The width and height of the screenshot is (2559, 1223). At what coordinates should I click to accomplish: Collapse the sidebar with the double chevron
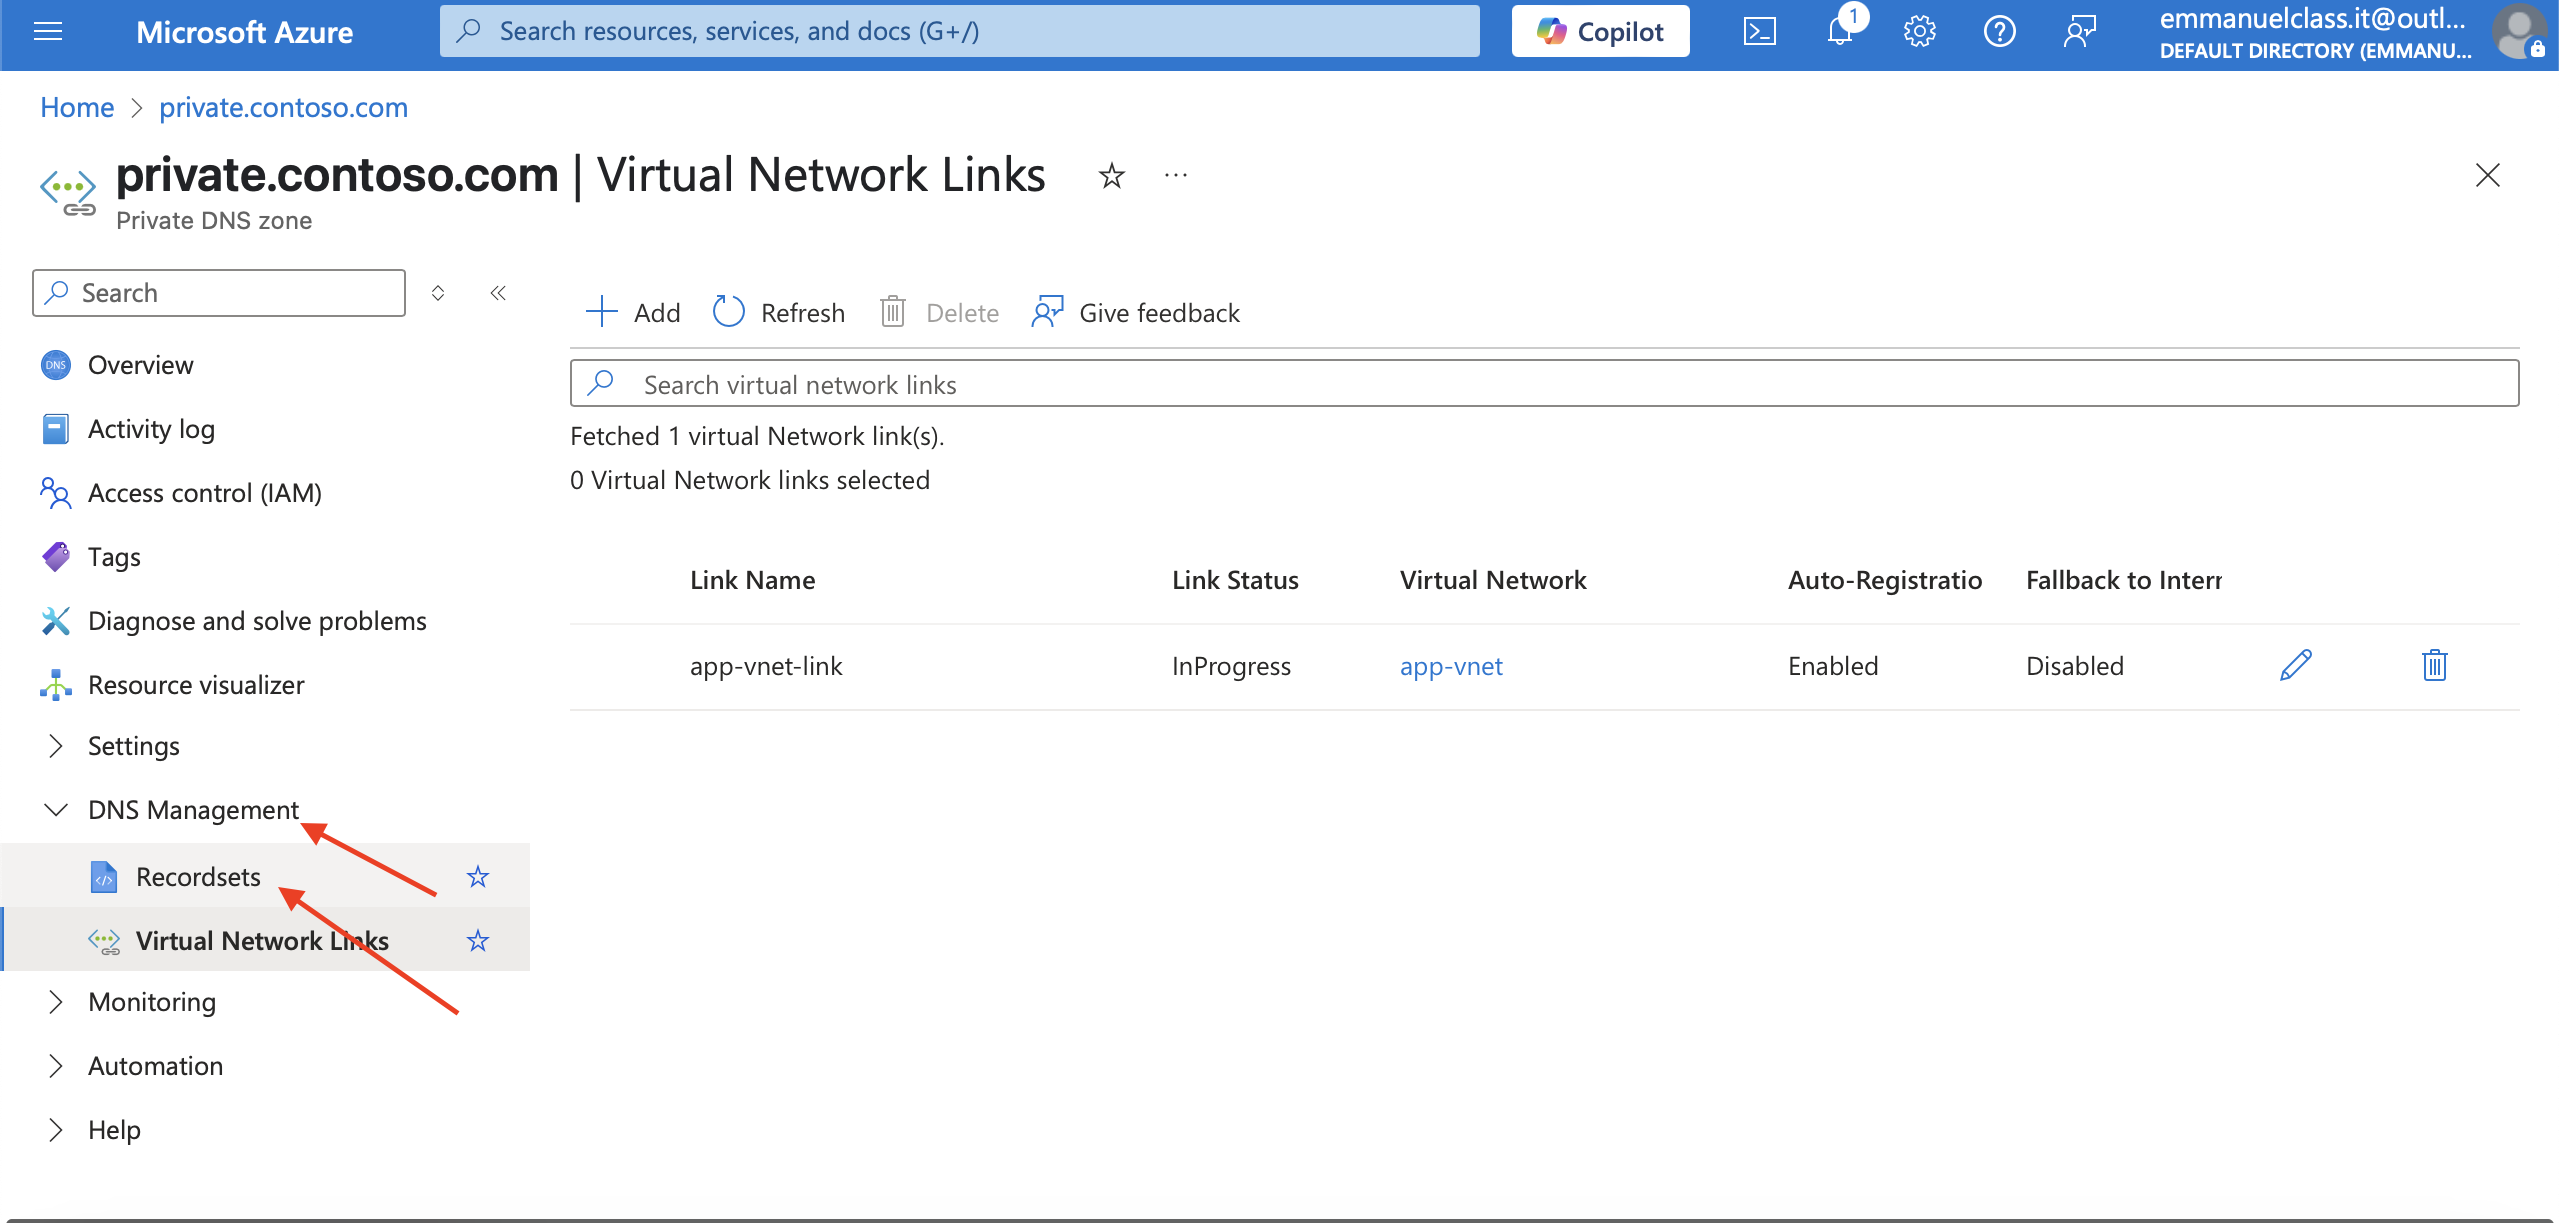coord(498,293)
